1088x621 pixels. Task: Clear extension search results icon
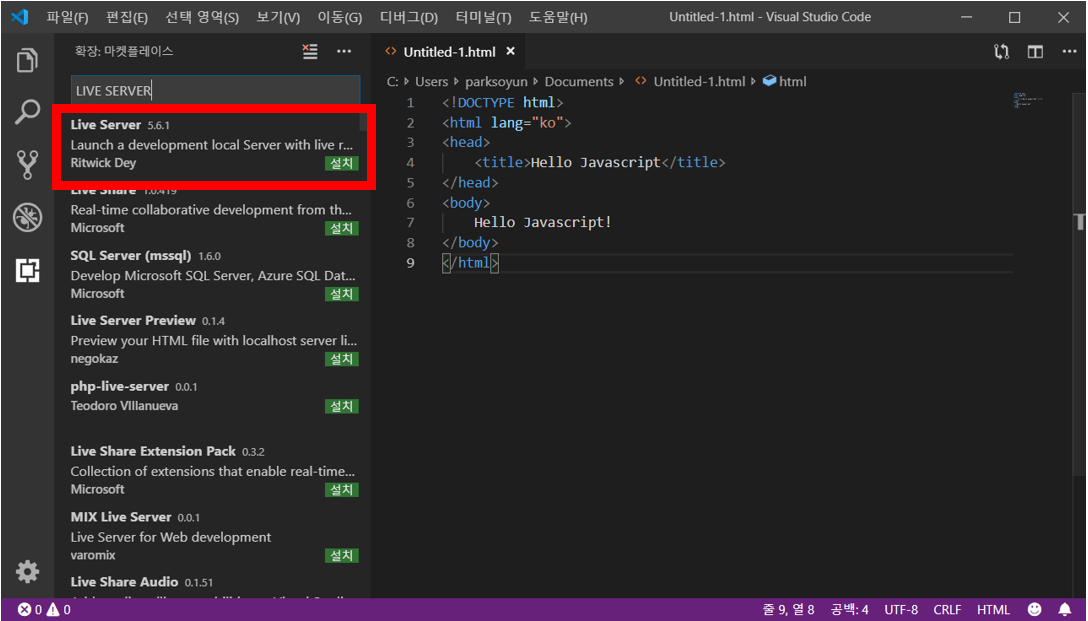coord(310,51)
